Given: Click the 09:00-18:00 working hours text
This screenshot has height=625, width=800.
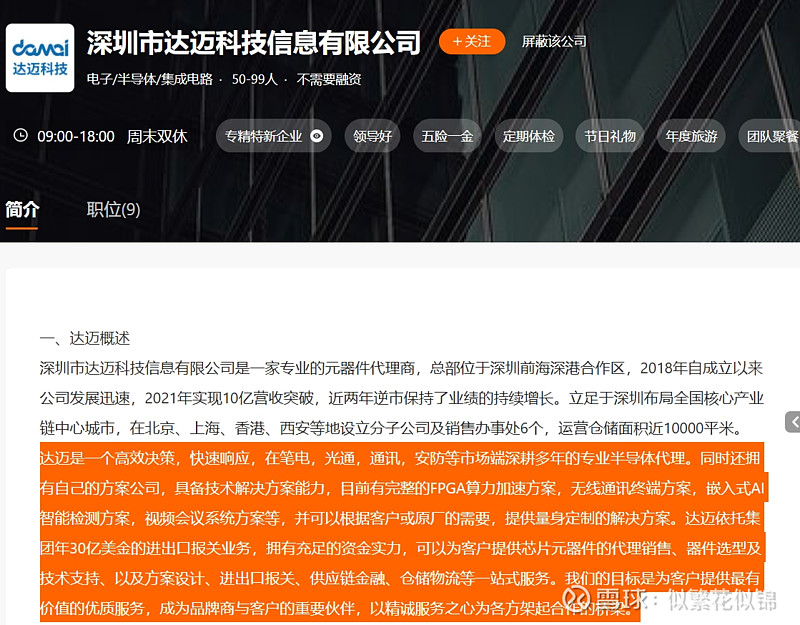Looking at the screenshot, I should click(76, 136).
